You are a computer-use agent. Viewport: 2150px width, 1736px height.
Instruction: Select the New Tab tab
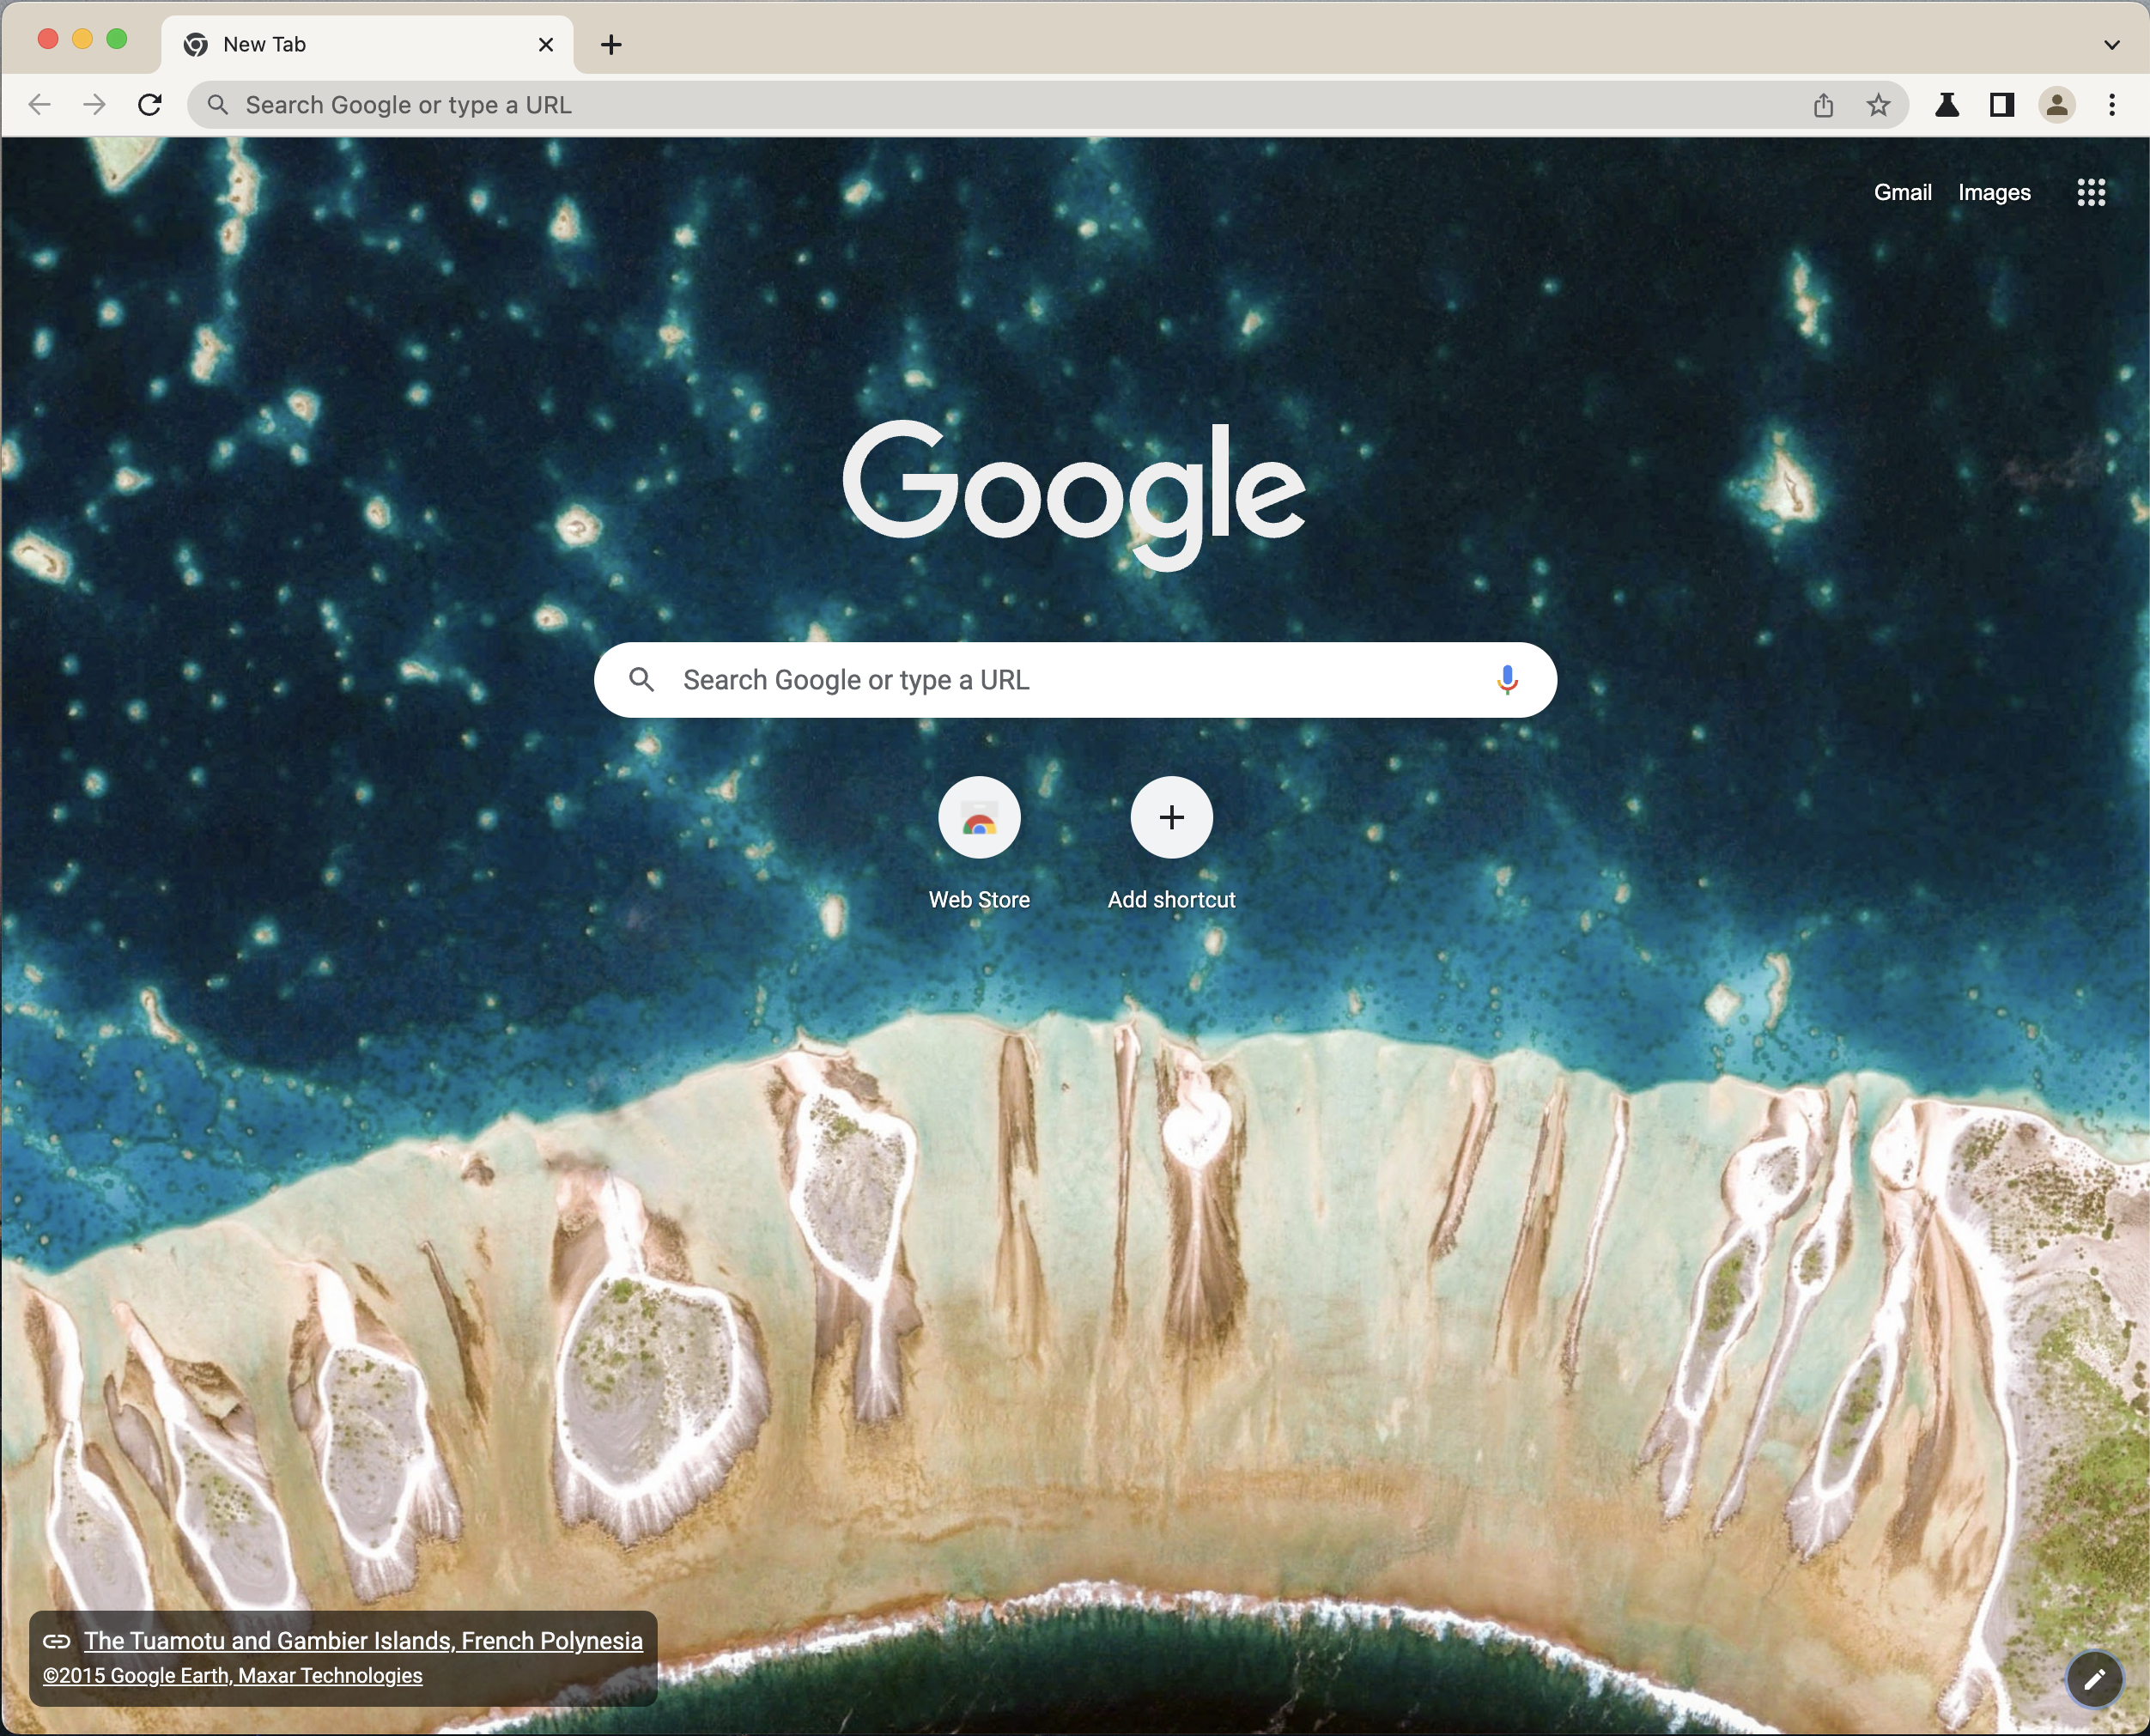pos(350,45)
